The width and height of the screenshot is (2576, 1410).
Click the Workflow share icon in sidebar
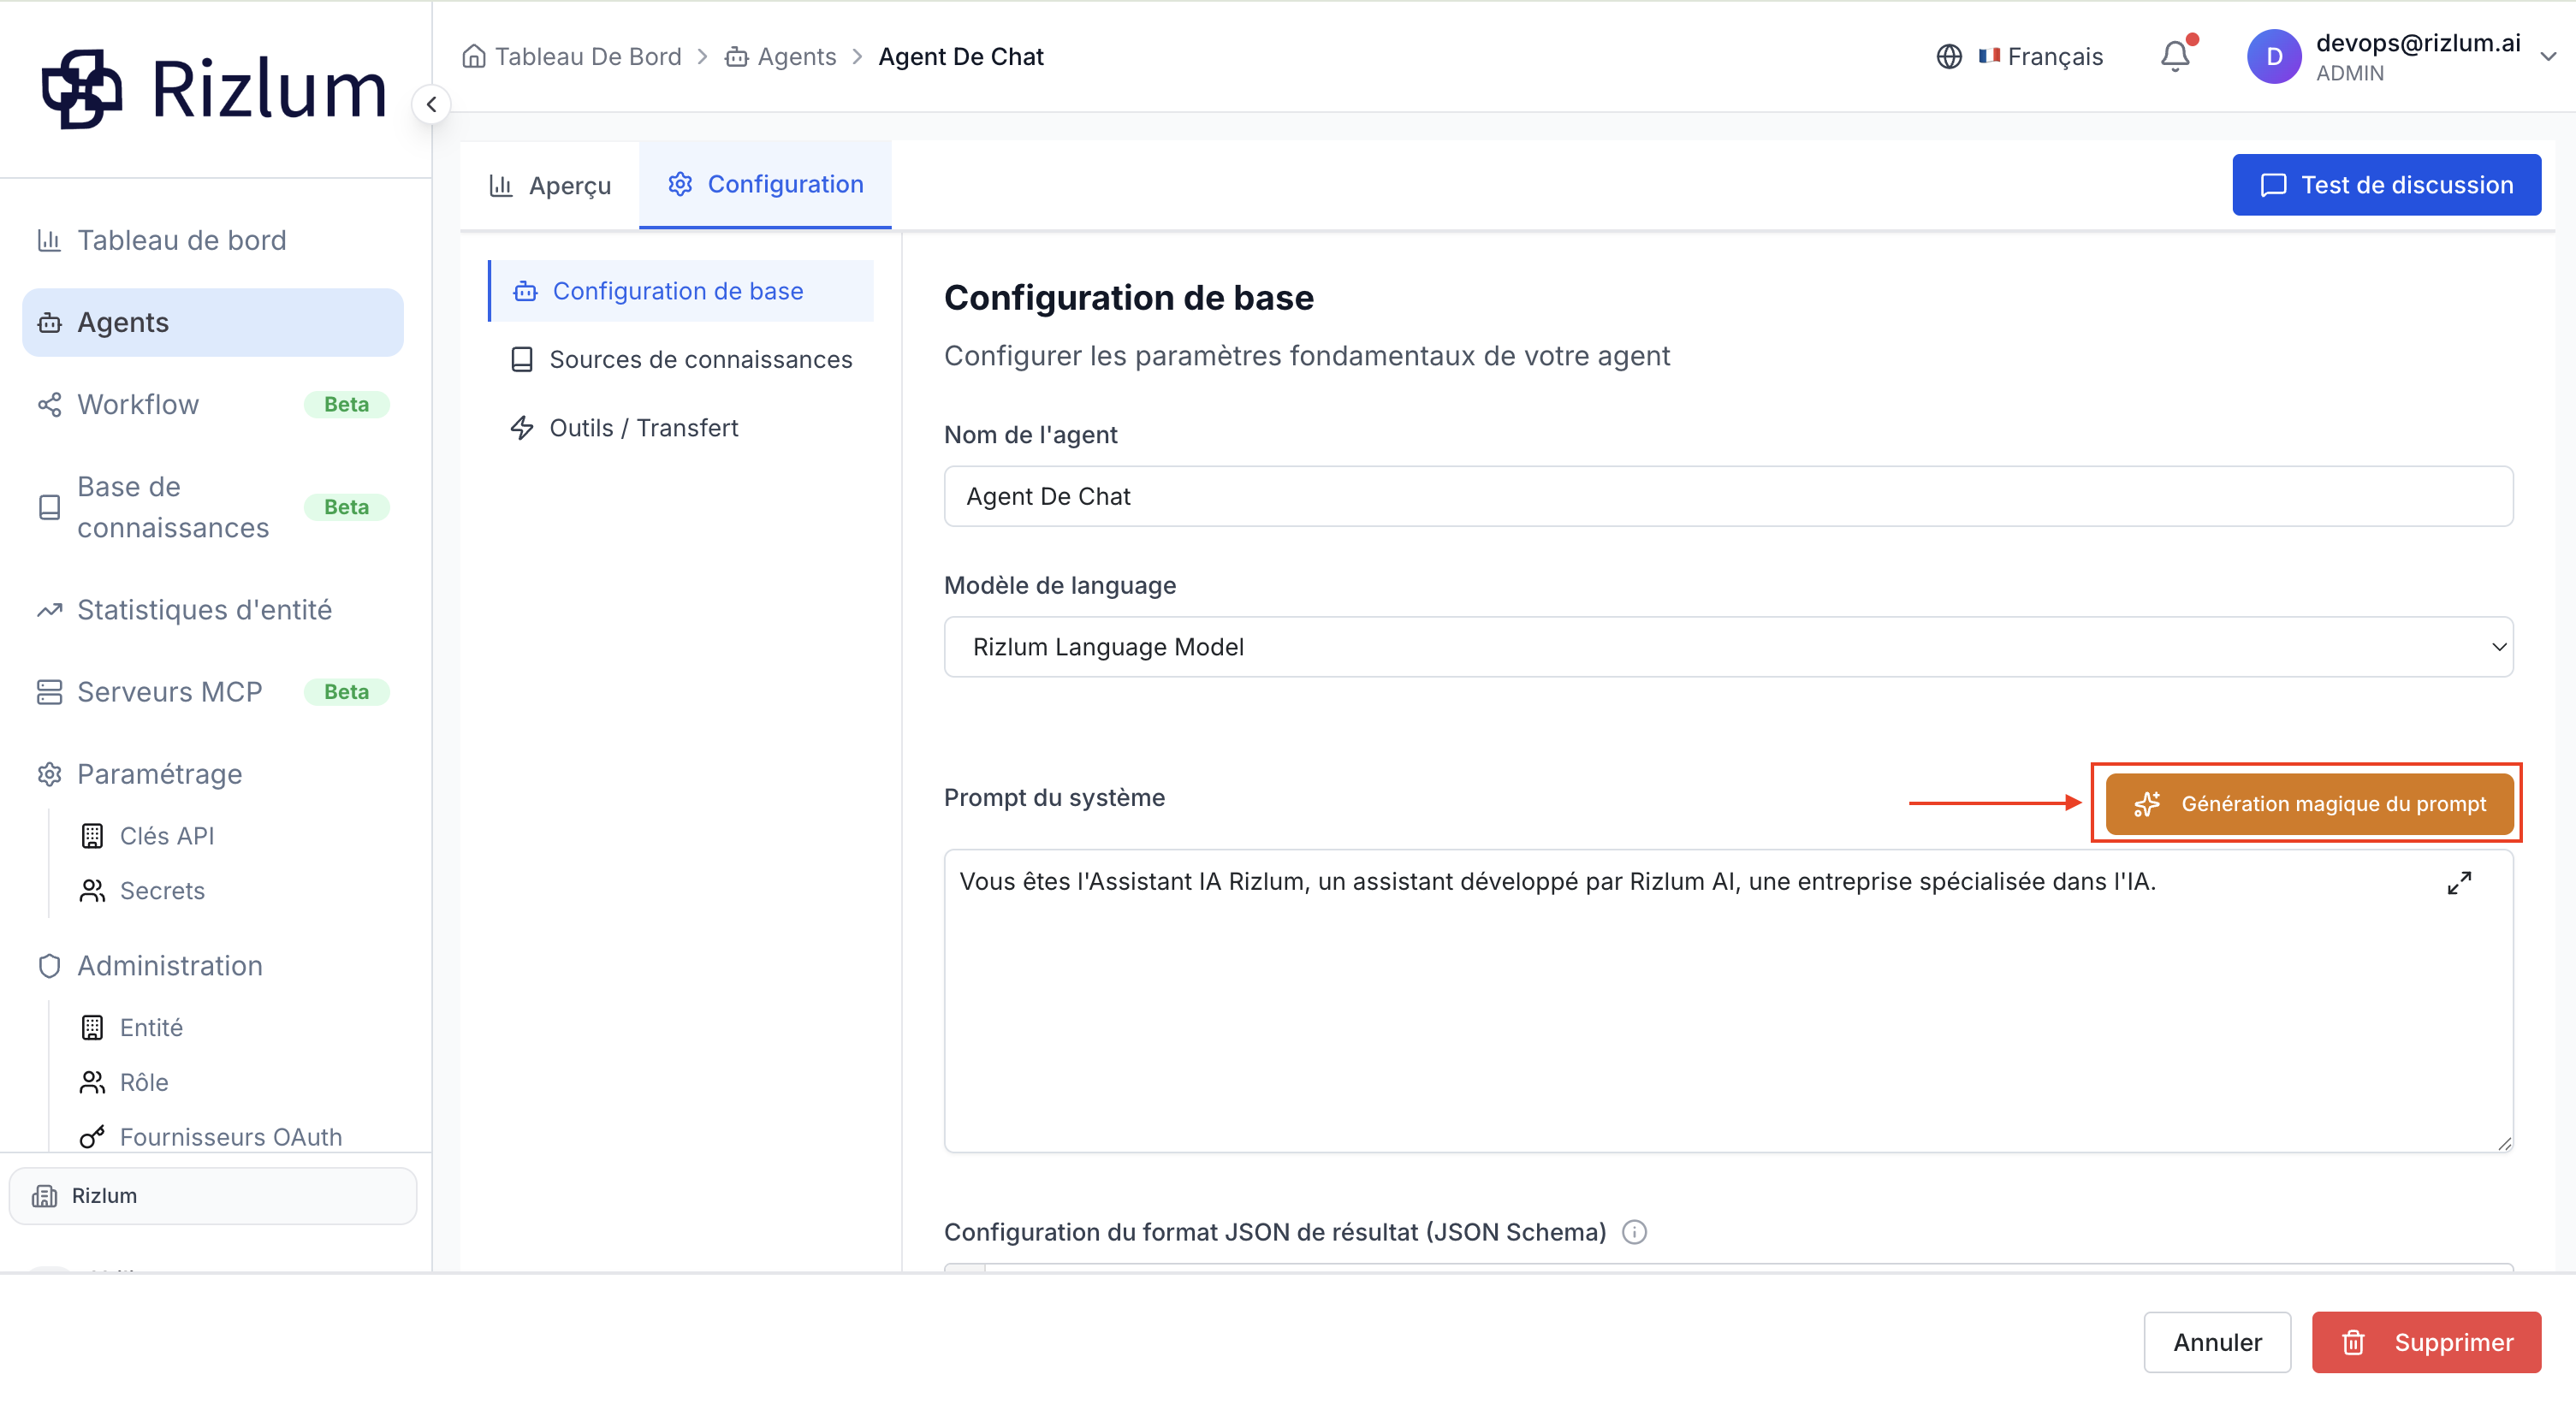pos(49,404)
